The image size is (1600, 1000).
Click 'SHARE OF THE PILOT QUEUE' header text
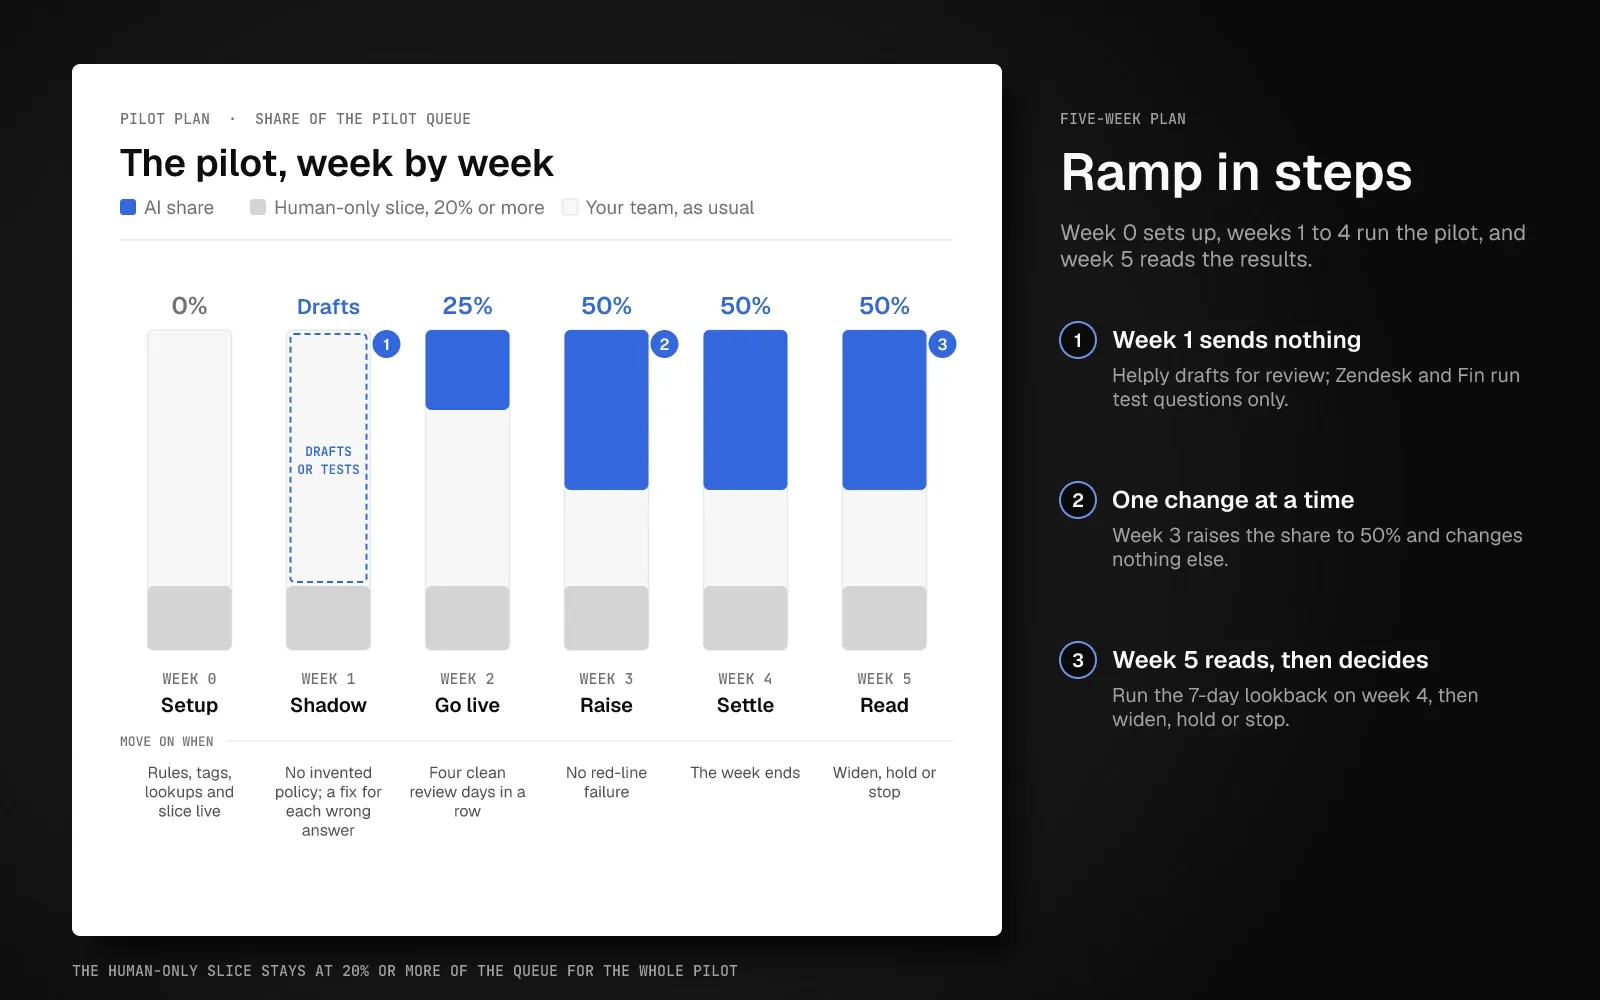coord(363,119)
